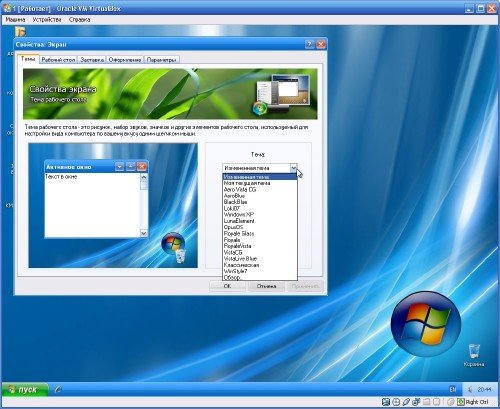Click the EN language indicator

(x=453, y=389)
